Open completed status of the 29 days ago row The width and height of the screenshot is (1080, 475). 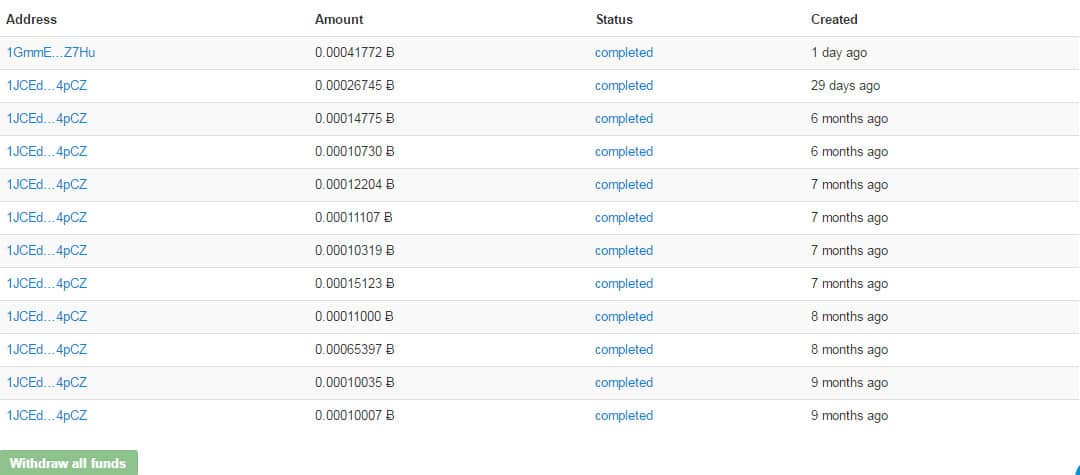tap(623, 85)
